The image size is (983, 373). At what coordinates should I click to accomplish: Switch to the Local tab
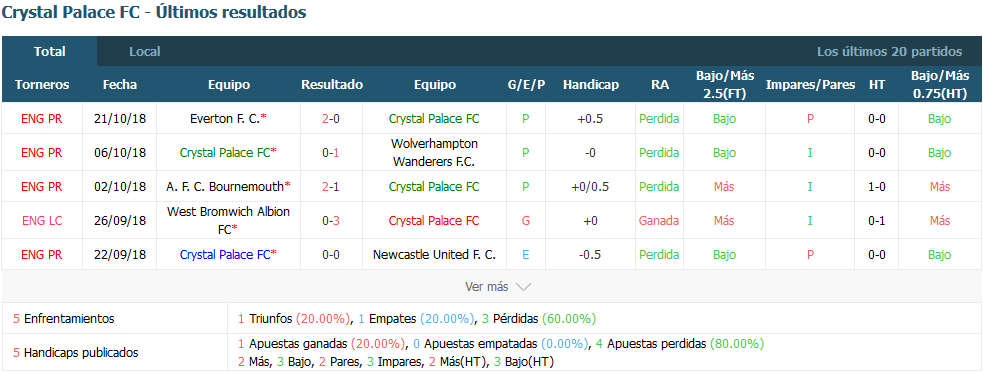(145, 51)
